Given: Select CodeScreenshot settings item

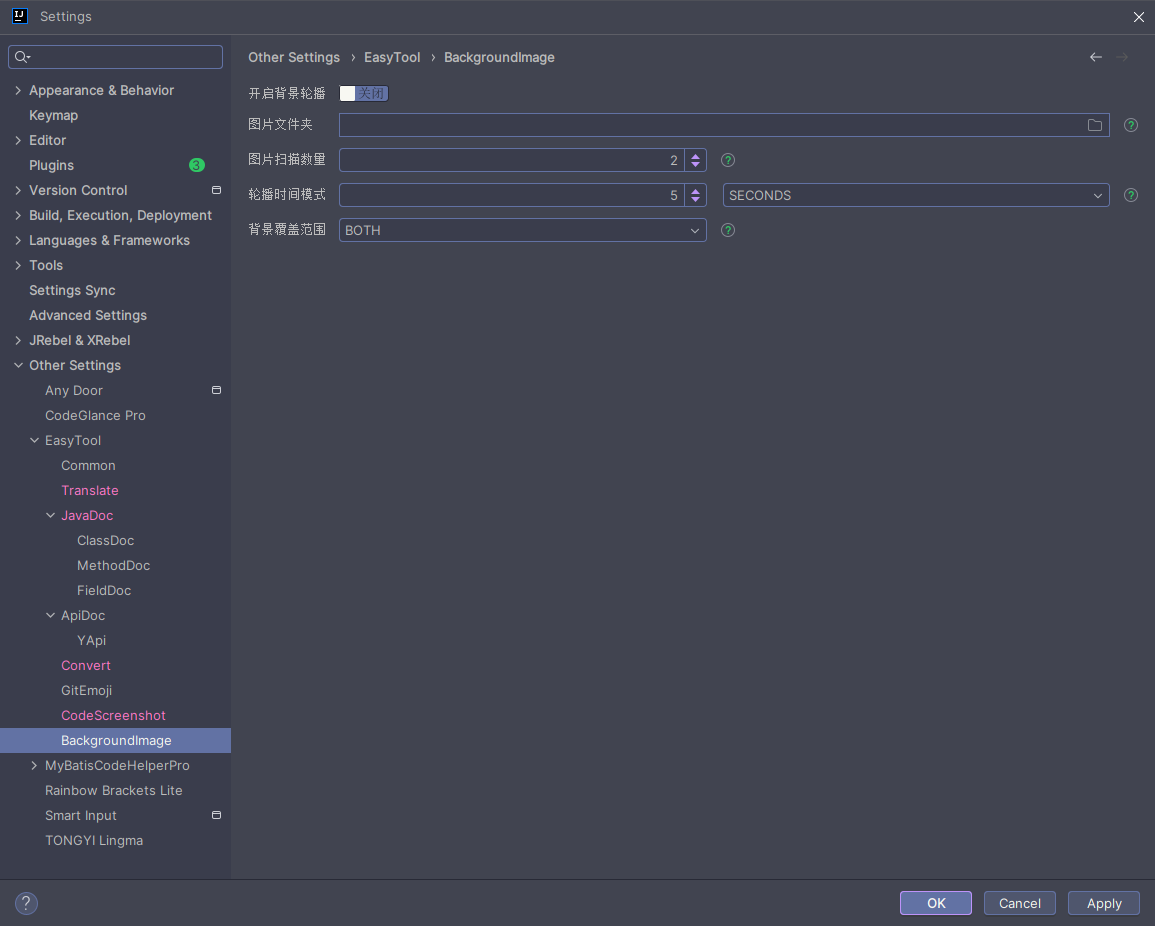Looking at the screenshot, I should click(113, 715).
